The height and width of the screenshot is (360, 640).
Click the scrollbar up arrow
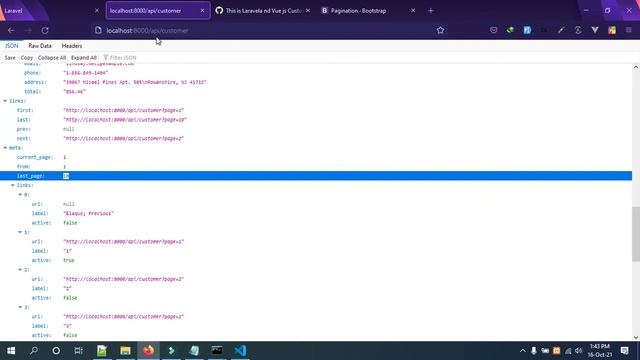click(x=636, y=67)
